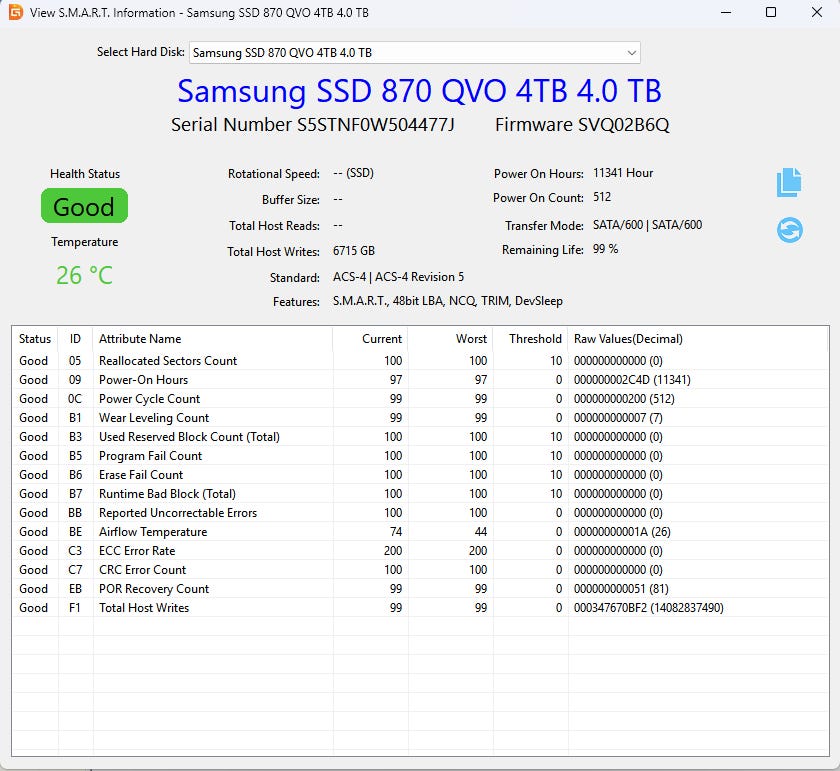Select the Power Cycle Count row
The width and height of the screenshot is (840, 771).
coord(420,399)
